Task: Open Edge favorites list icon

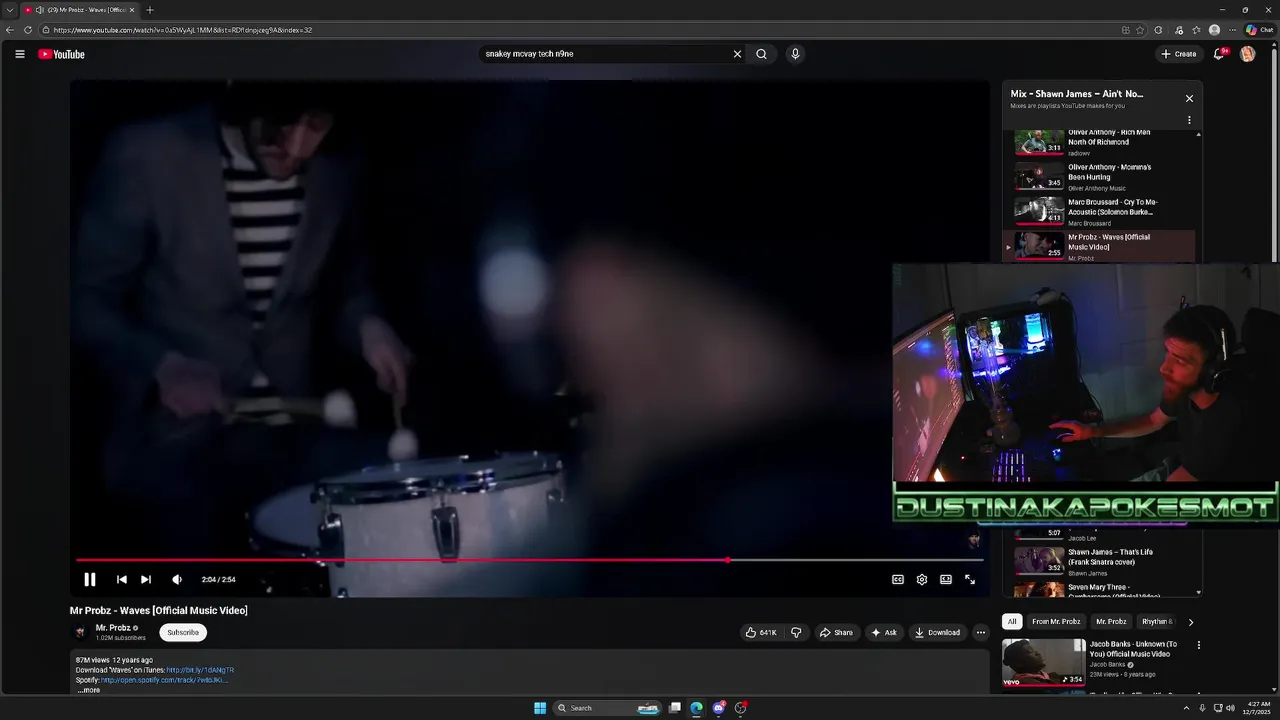Action: [x=1196, y=30]
